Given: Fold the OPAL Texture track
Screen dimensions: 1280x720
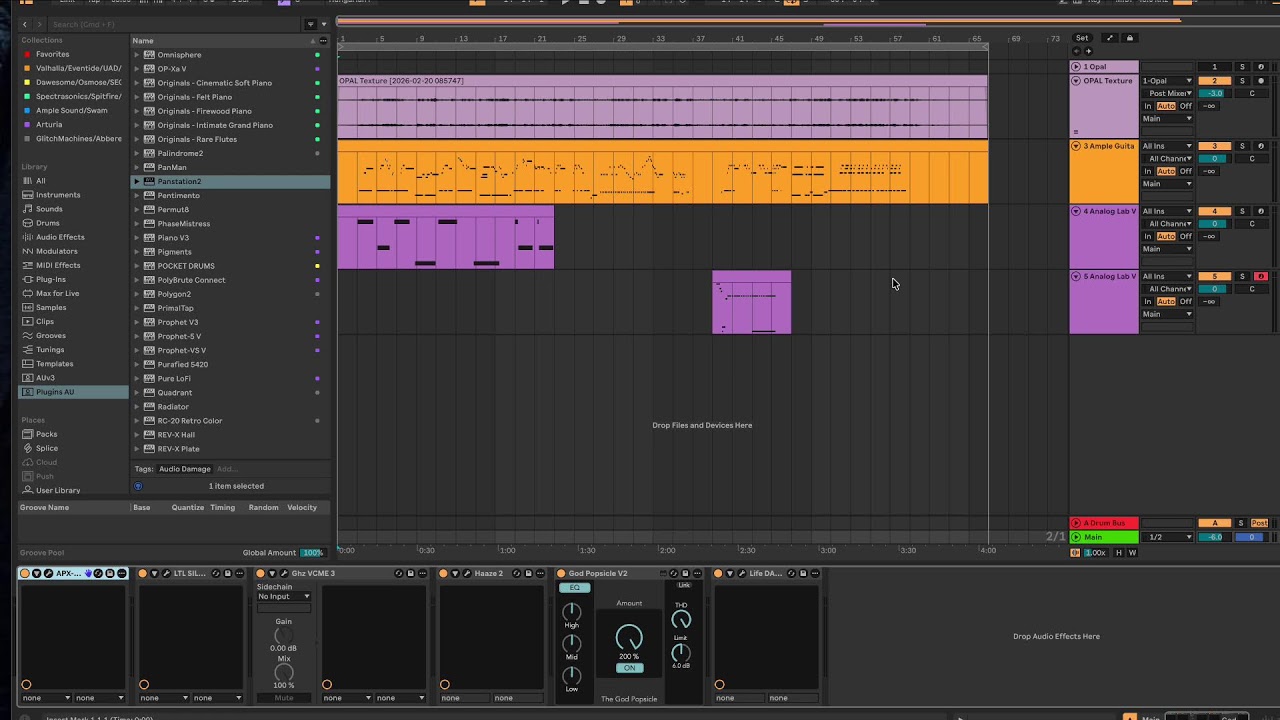Looking at the screenshot, I should point(1076,80).
